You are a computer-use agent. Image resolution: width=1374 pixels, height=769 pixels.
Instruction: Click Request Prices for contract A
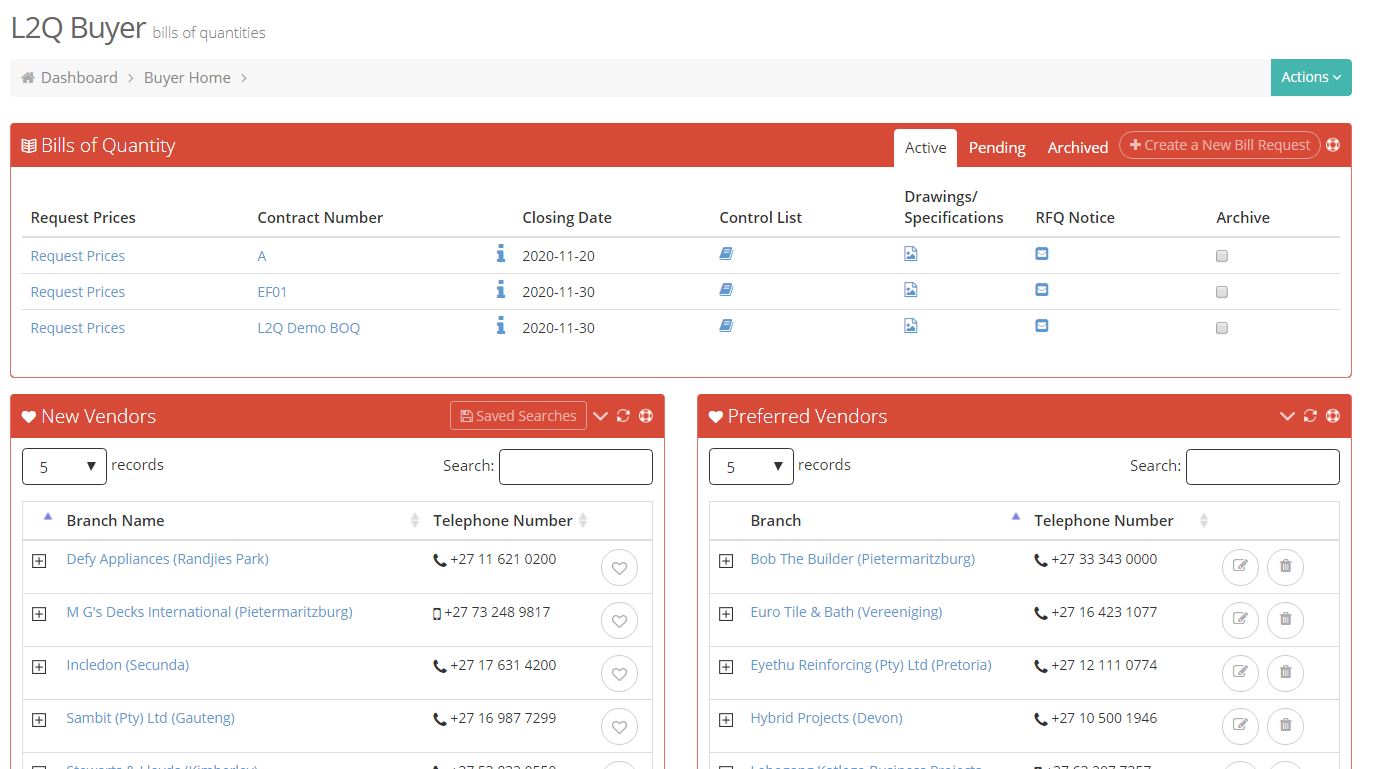(x=78, y=256)
